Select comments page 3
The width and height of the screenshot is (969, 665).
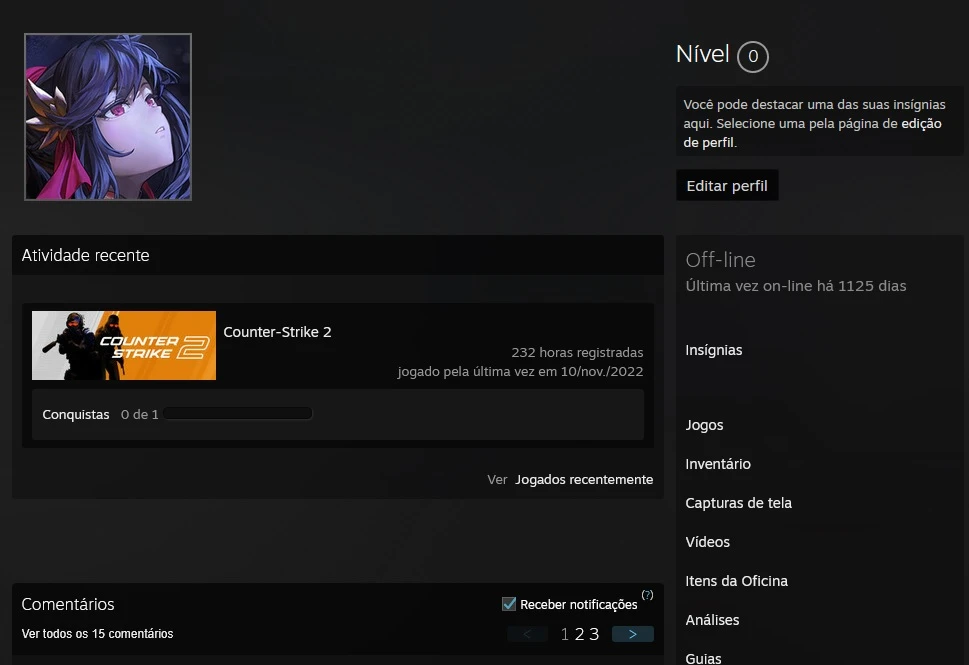click(x=594, y=634)
